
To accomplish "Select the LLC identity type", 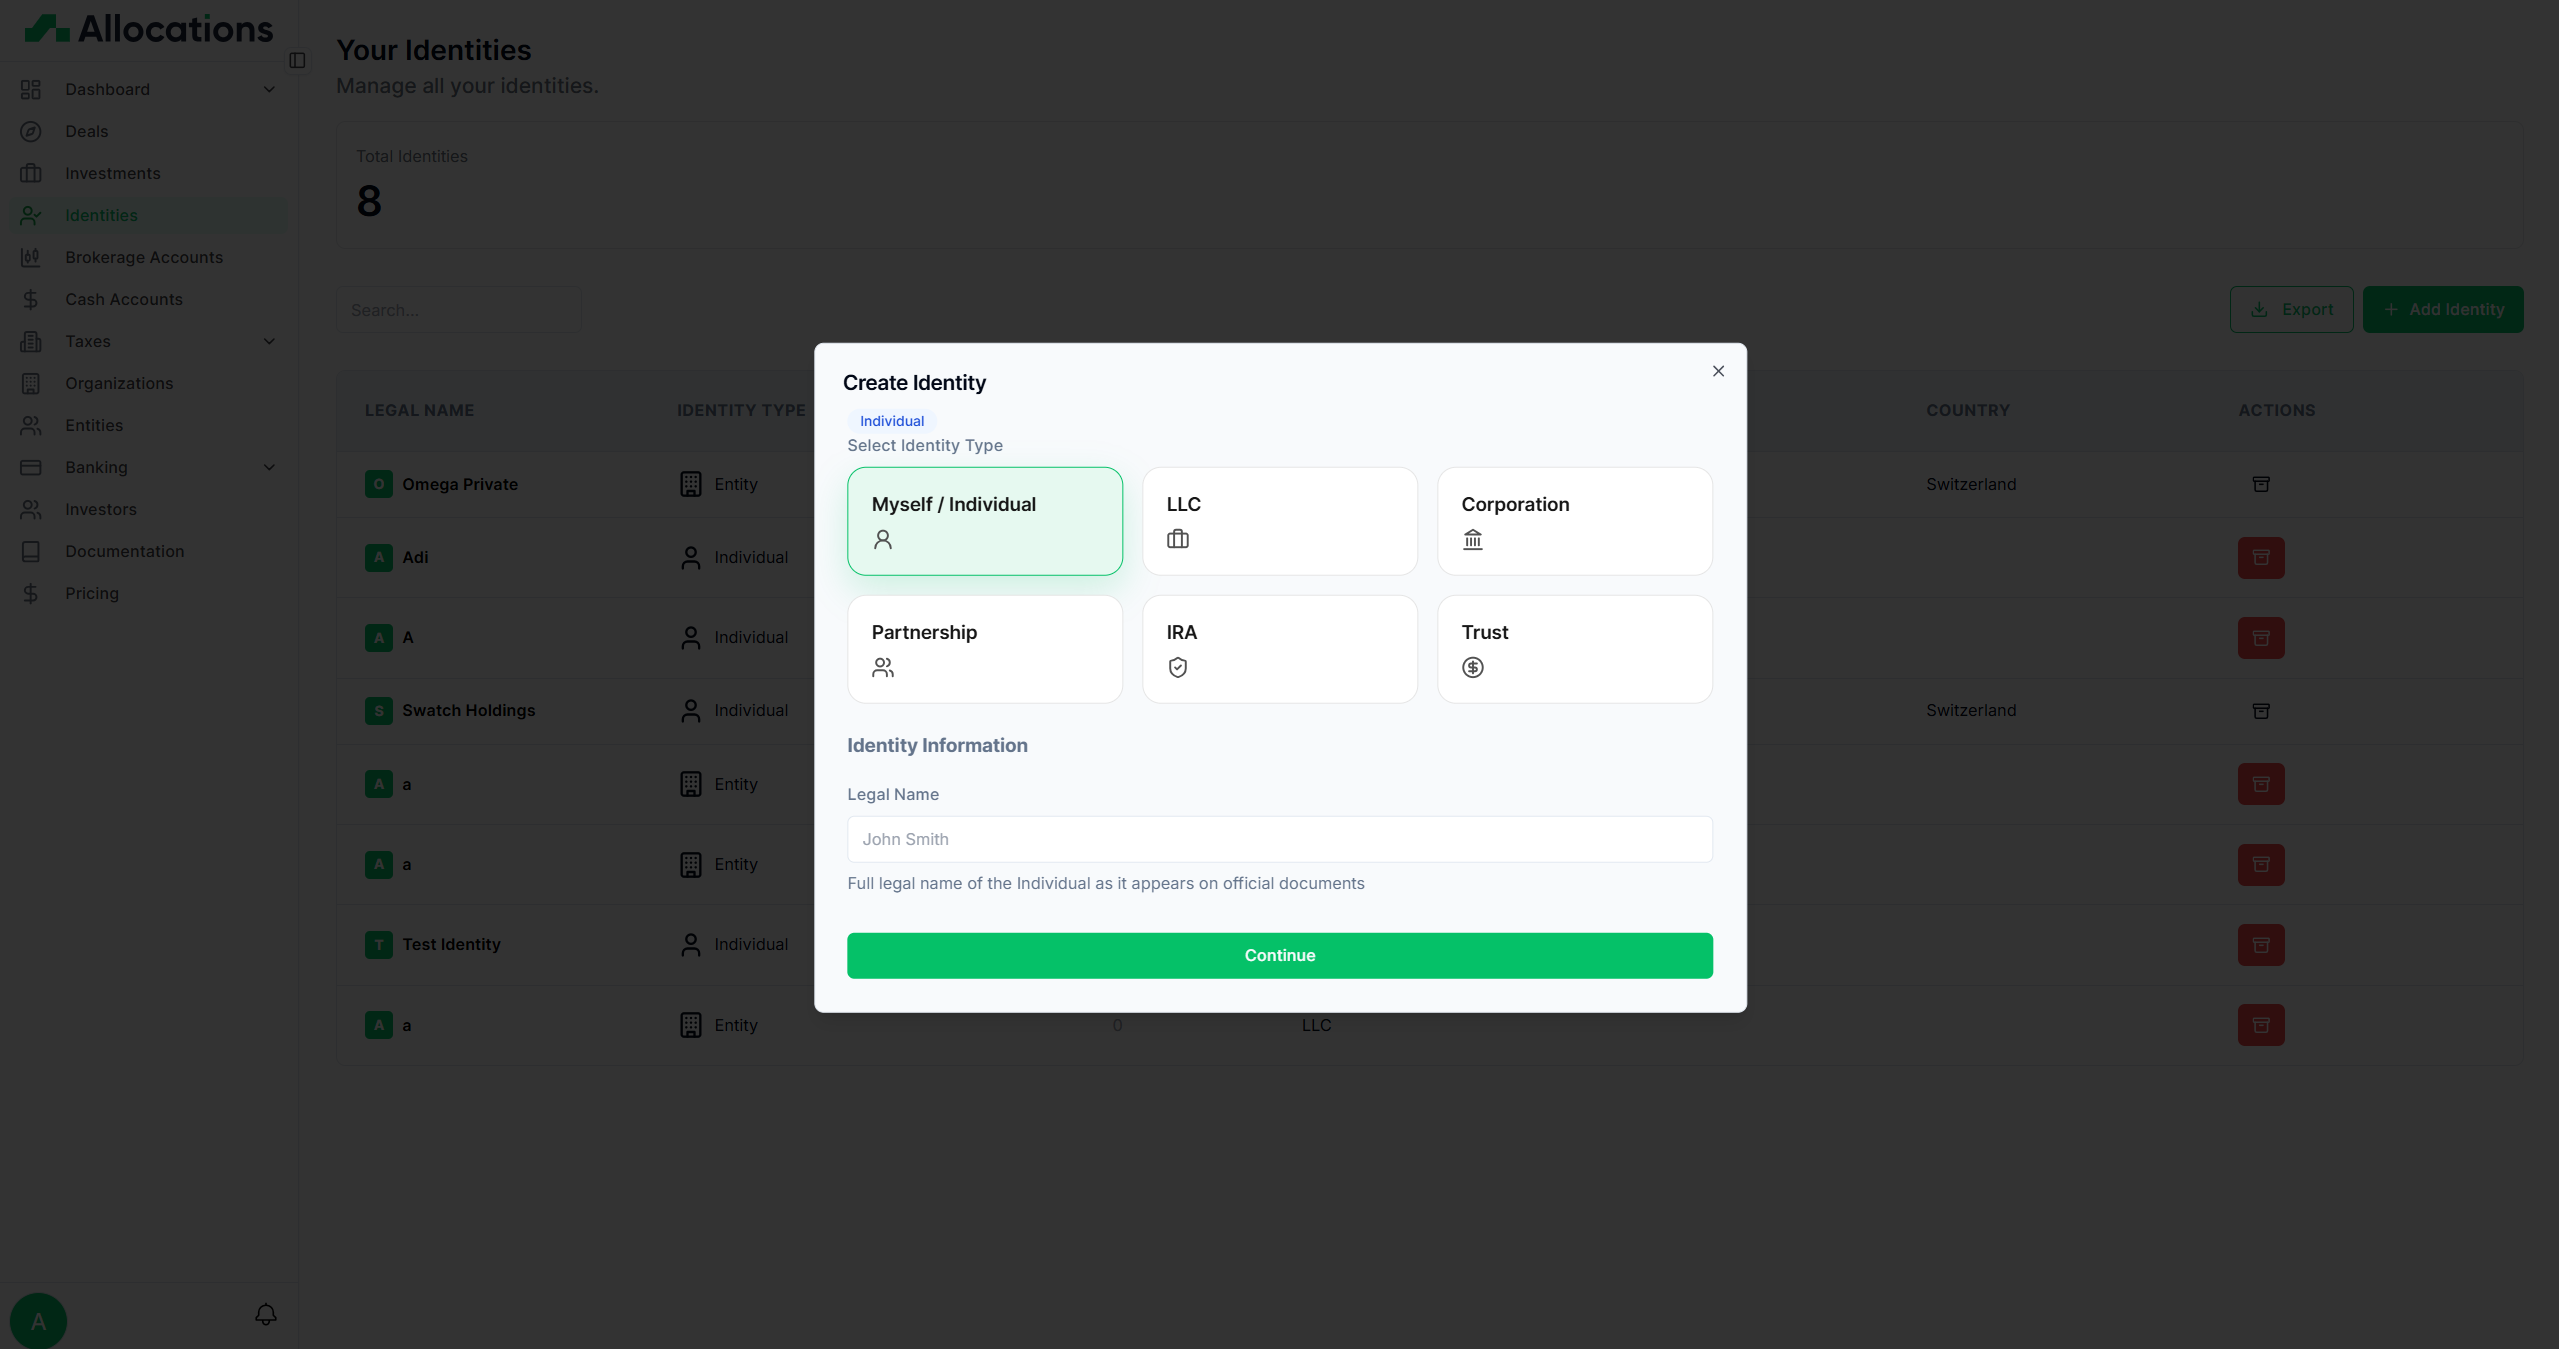I will [1279, 521].
